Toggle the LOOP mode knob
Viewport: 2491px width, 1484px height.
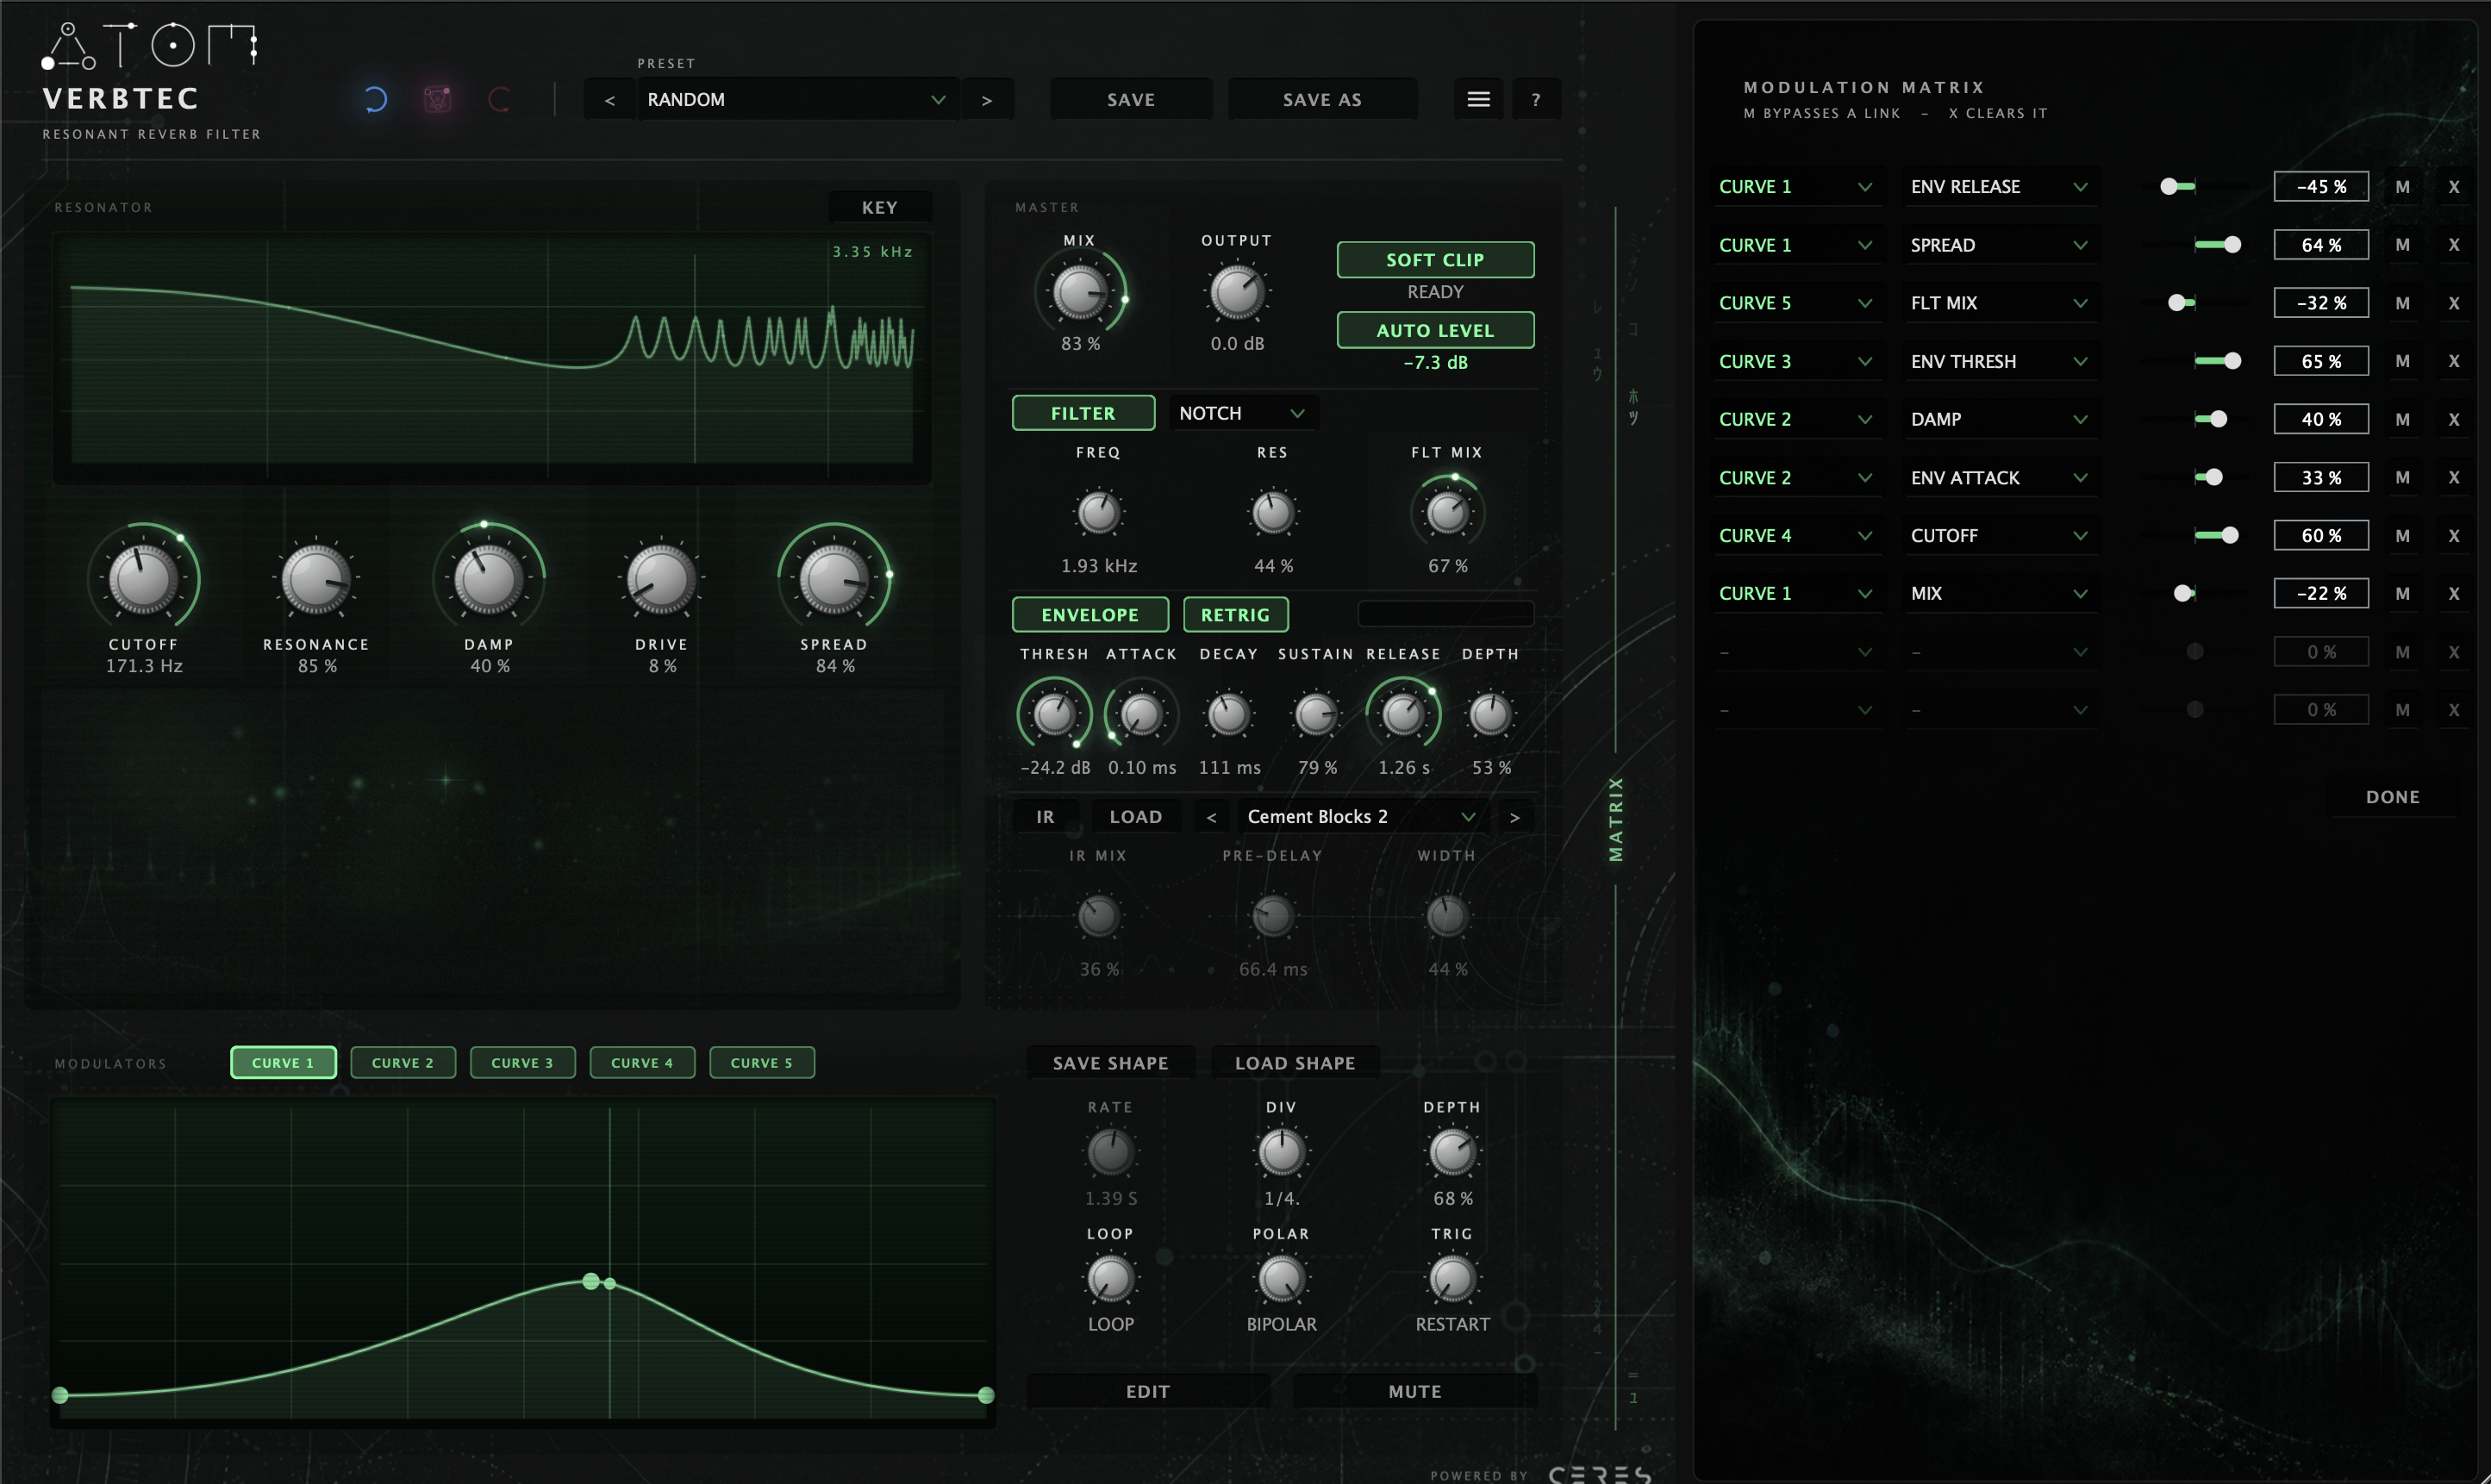coord(1110,1279)
